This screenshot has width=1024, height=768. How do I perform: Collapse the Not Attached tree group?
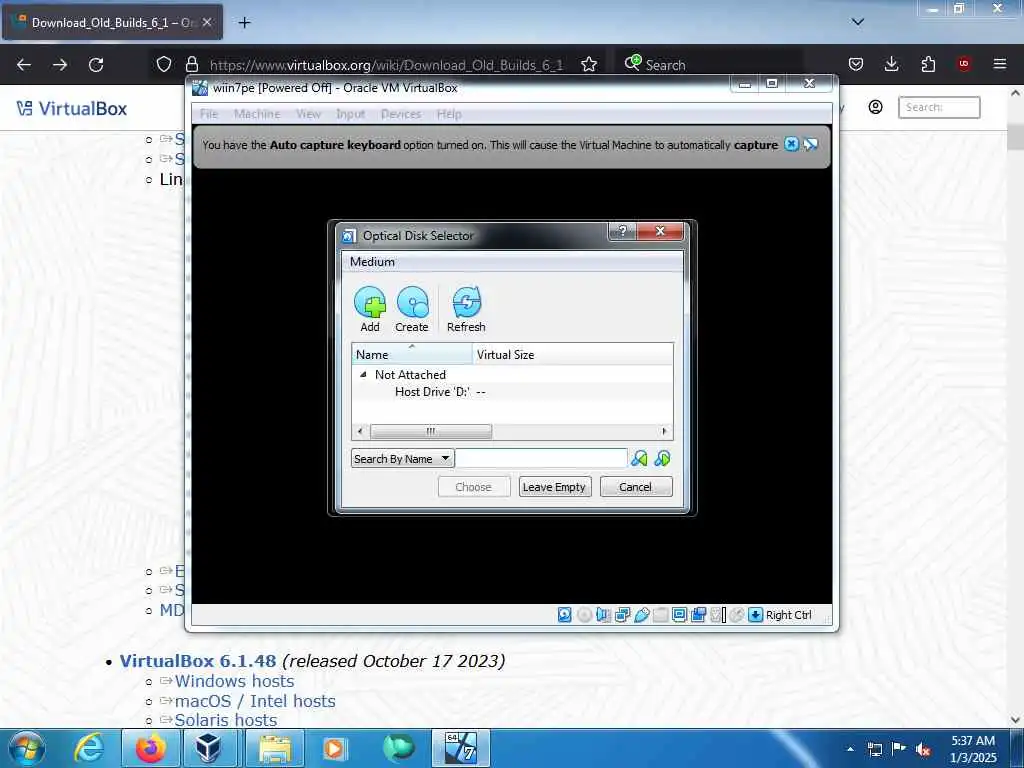363,374
